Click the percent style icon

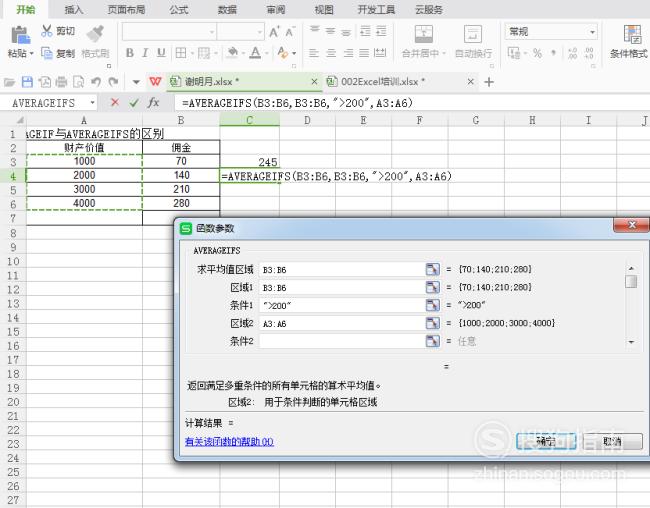(537, 53)
